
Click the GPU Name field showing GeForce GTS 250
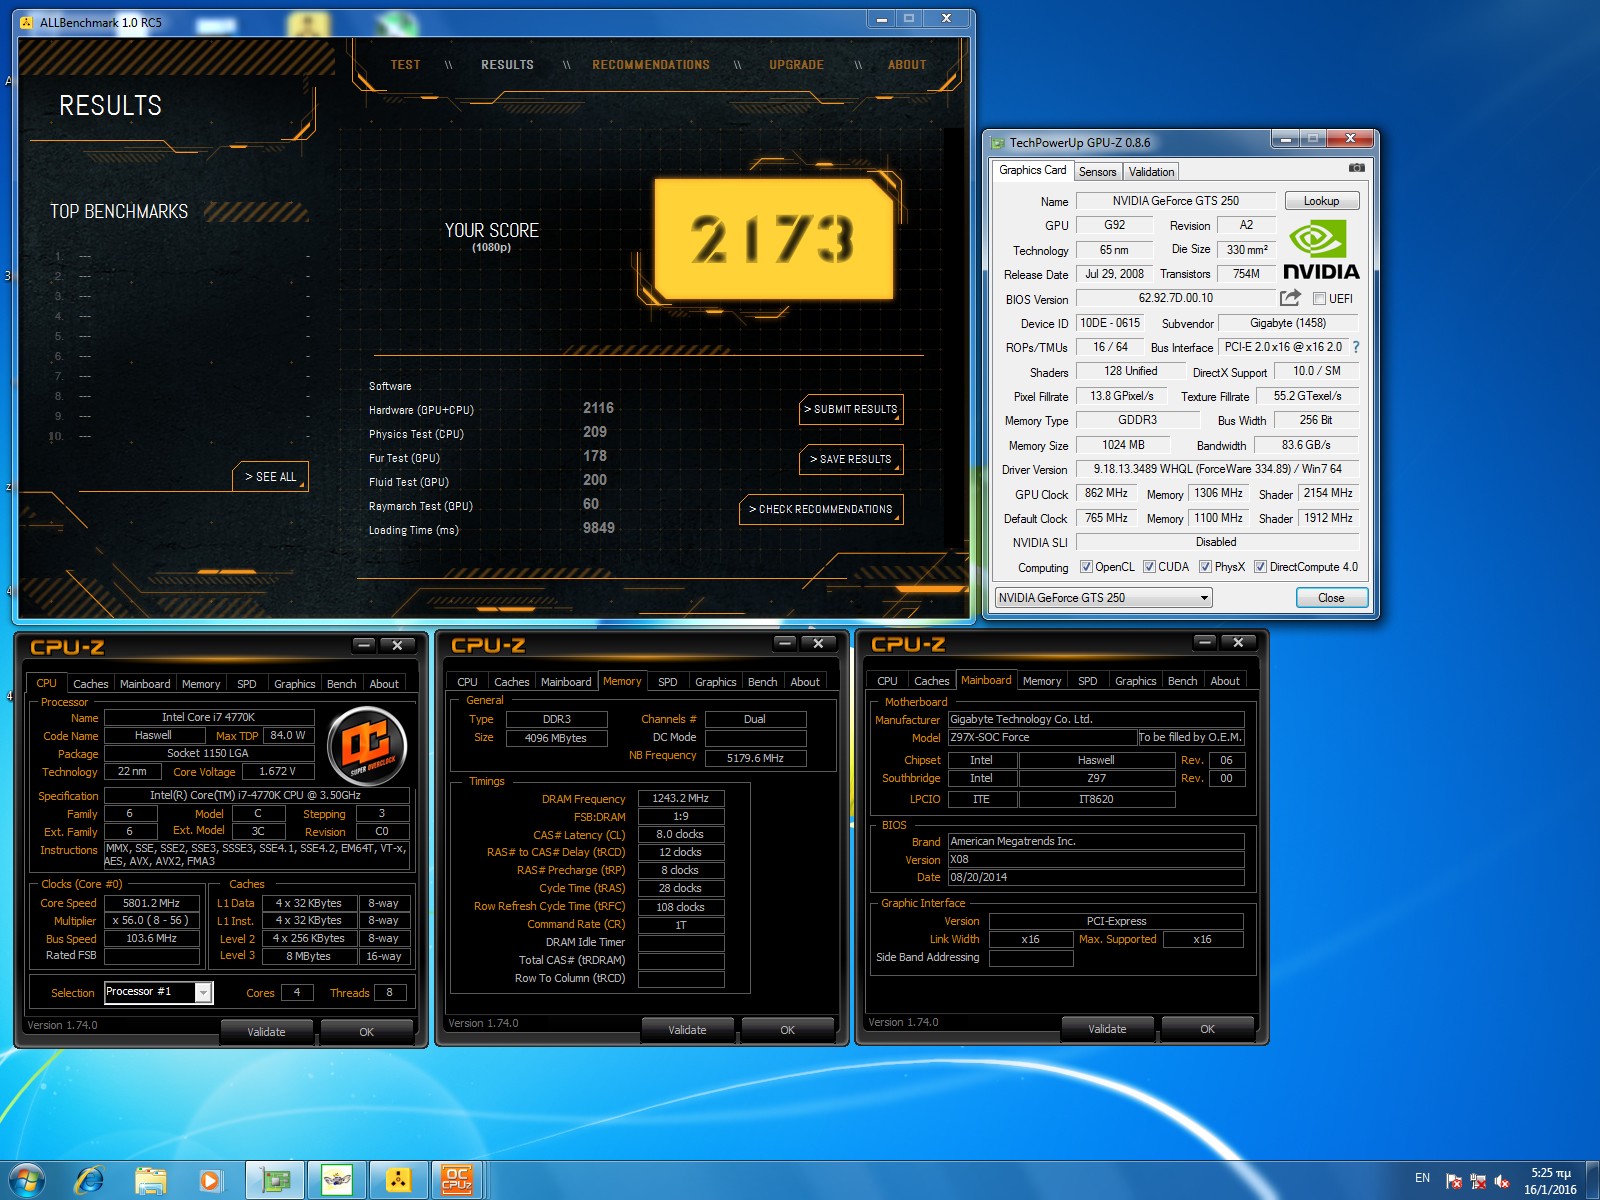[1176, 201]
